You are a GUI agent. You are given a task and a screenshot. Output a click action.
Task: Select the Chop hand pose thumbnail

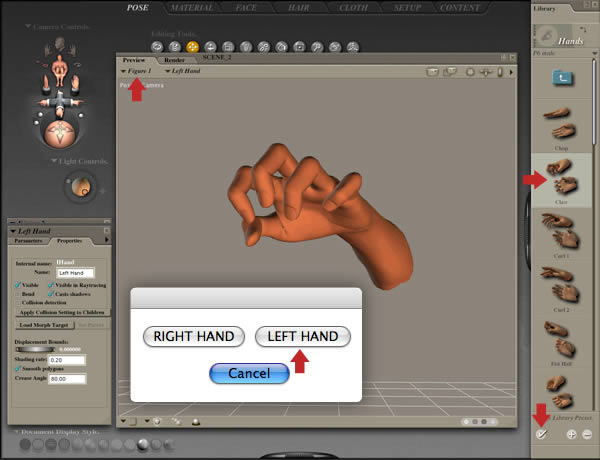click(x=561, y=128)
